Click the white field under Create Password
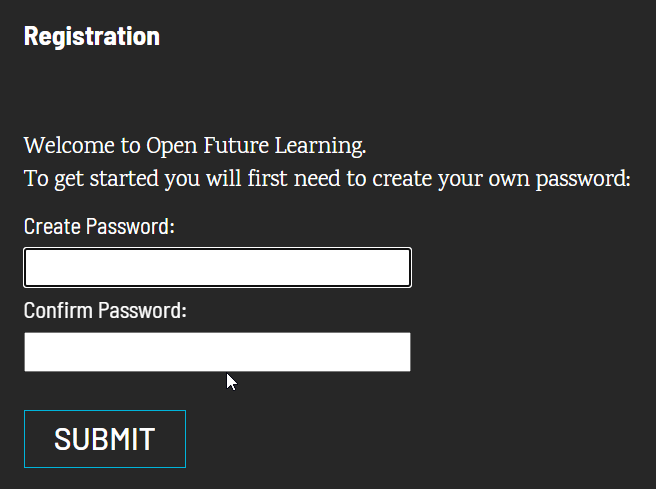The height and width of the screenshot is (489, 656). [217, 268]
